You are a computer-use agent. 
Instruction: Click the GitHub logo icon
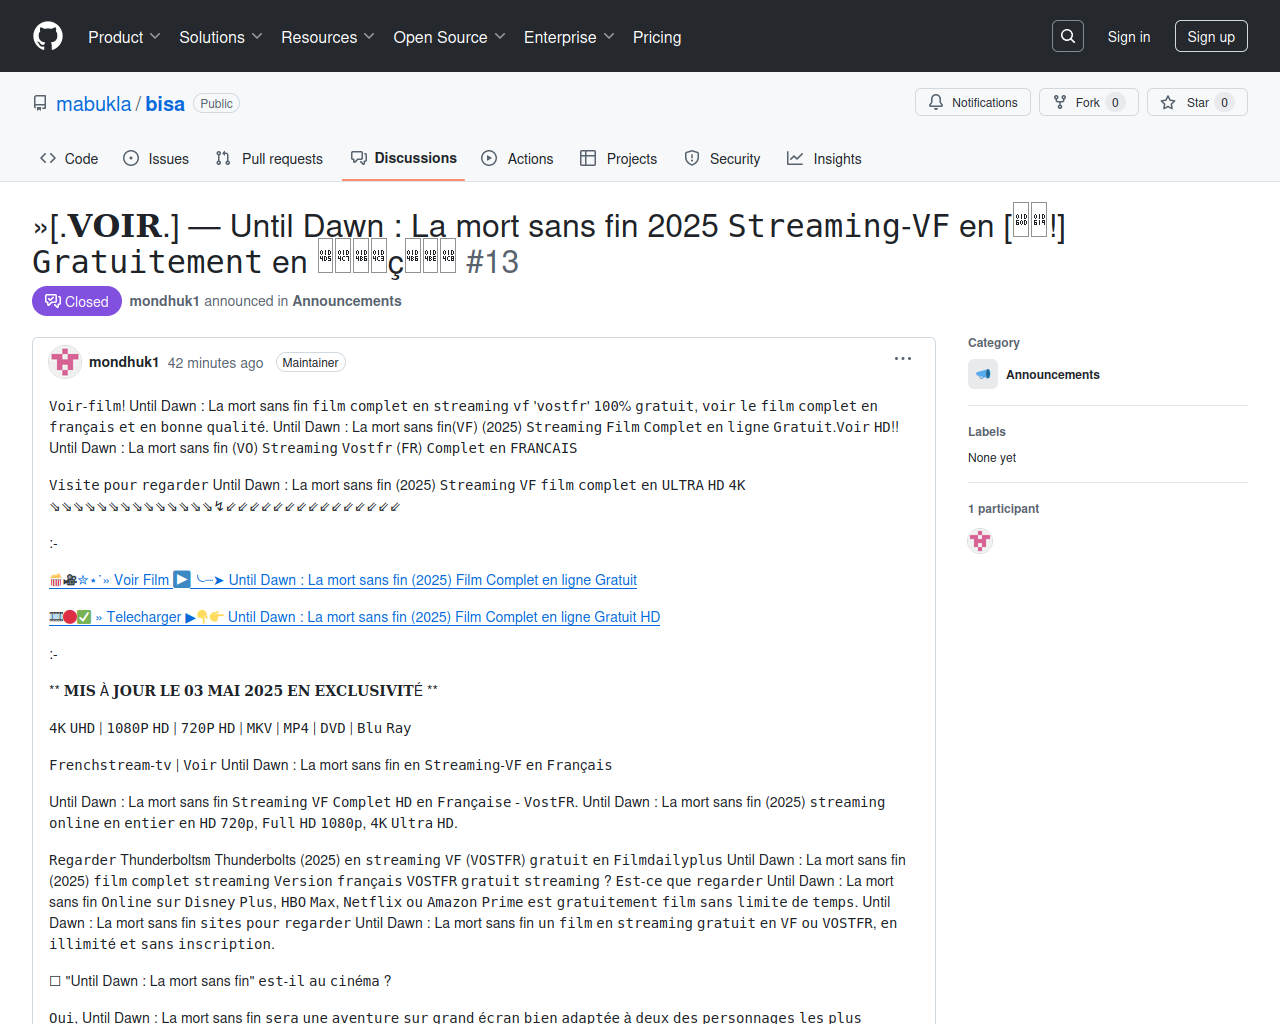[x=48, y=37]
